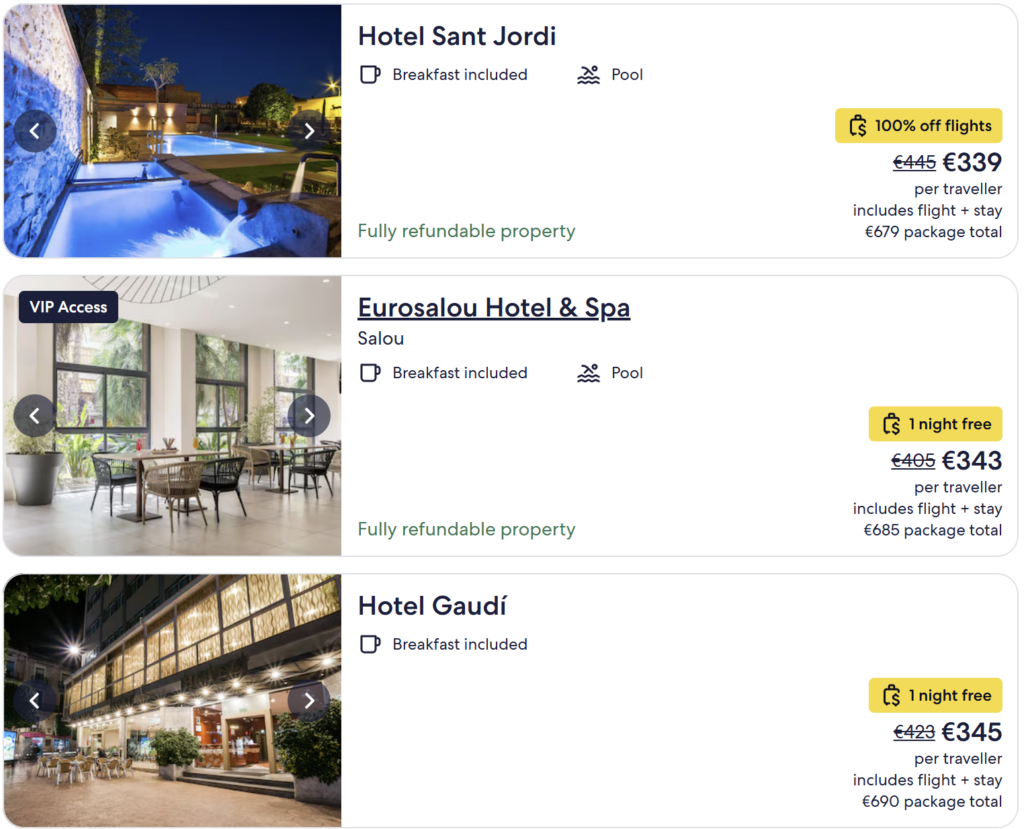Click the tag icon in Eurosalou's 1 night free badge
The image size is (1024, 829).
[x=891, y=423]
